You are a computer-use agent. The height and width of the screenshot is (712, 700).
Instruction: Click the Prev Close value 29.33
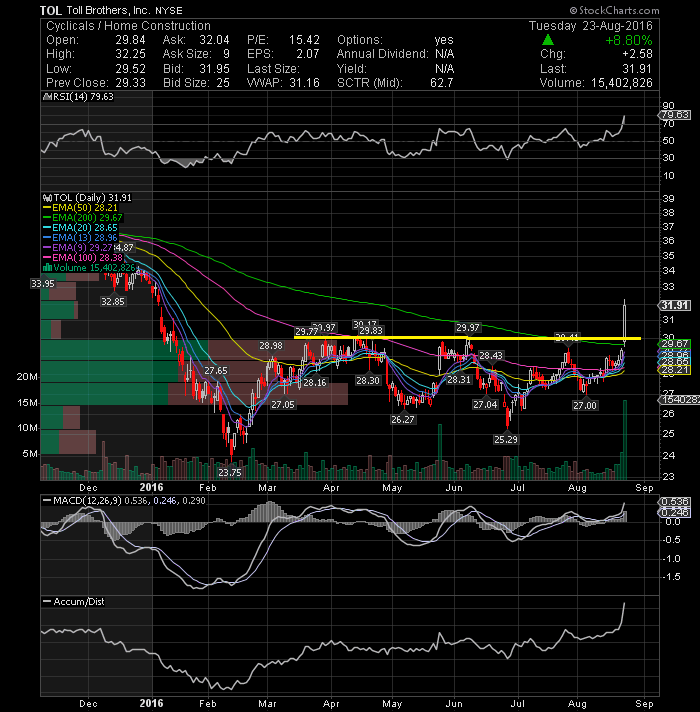tap(130, 83)
